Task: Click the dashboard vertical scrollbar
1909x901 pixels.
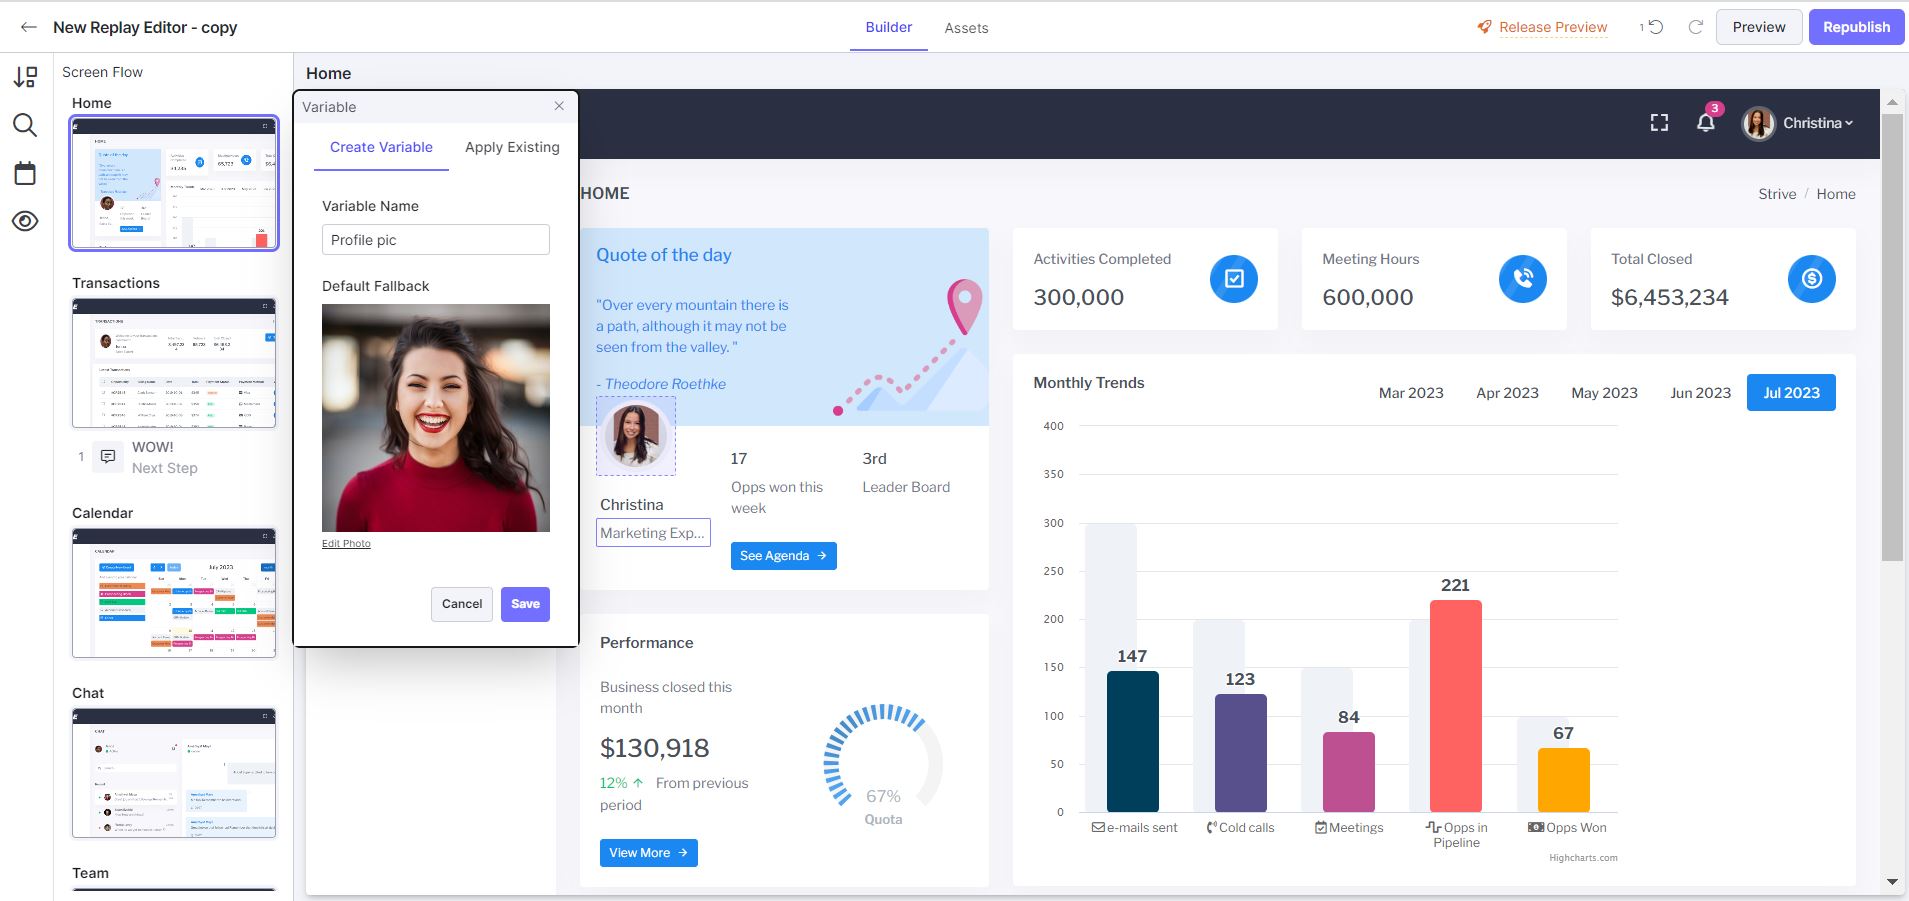Action: point(1892,337)
